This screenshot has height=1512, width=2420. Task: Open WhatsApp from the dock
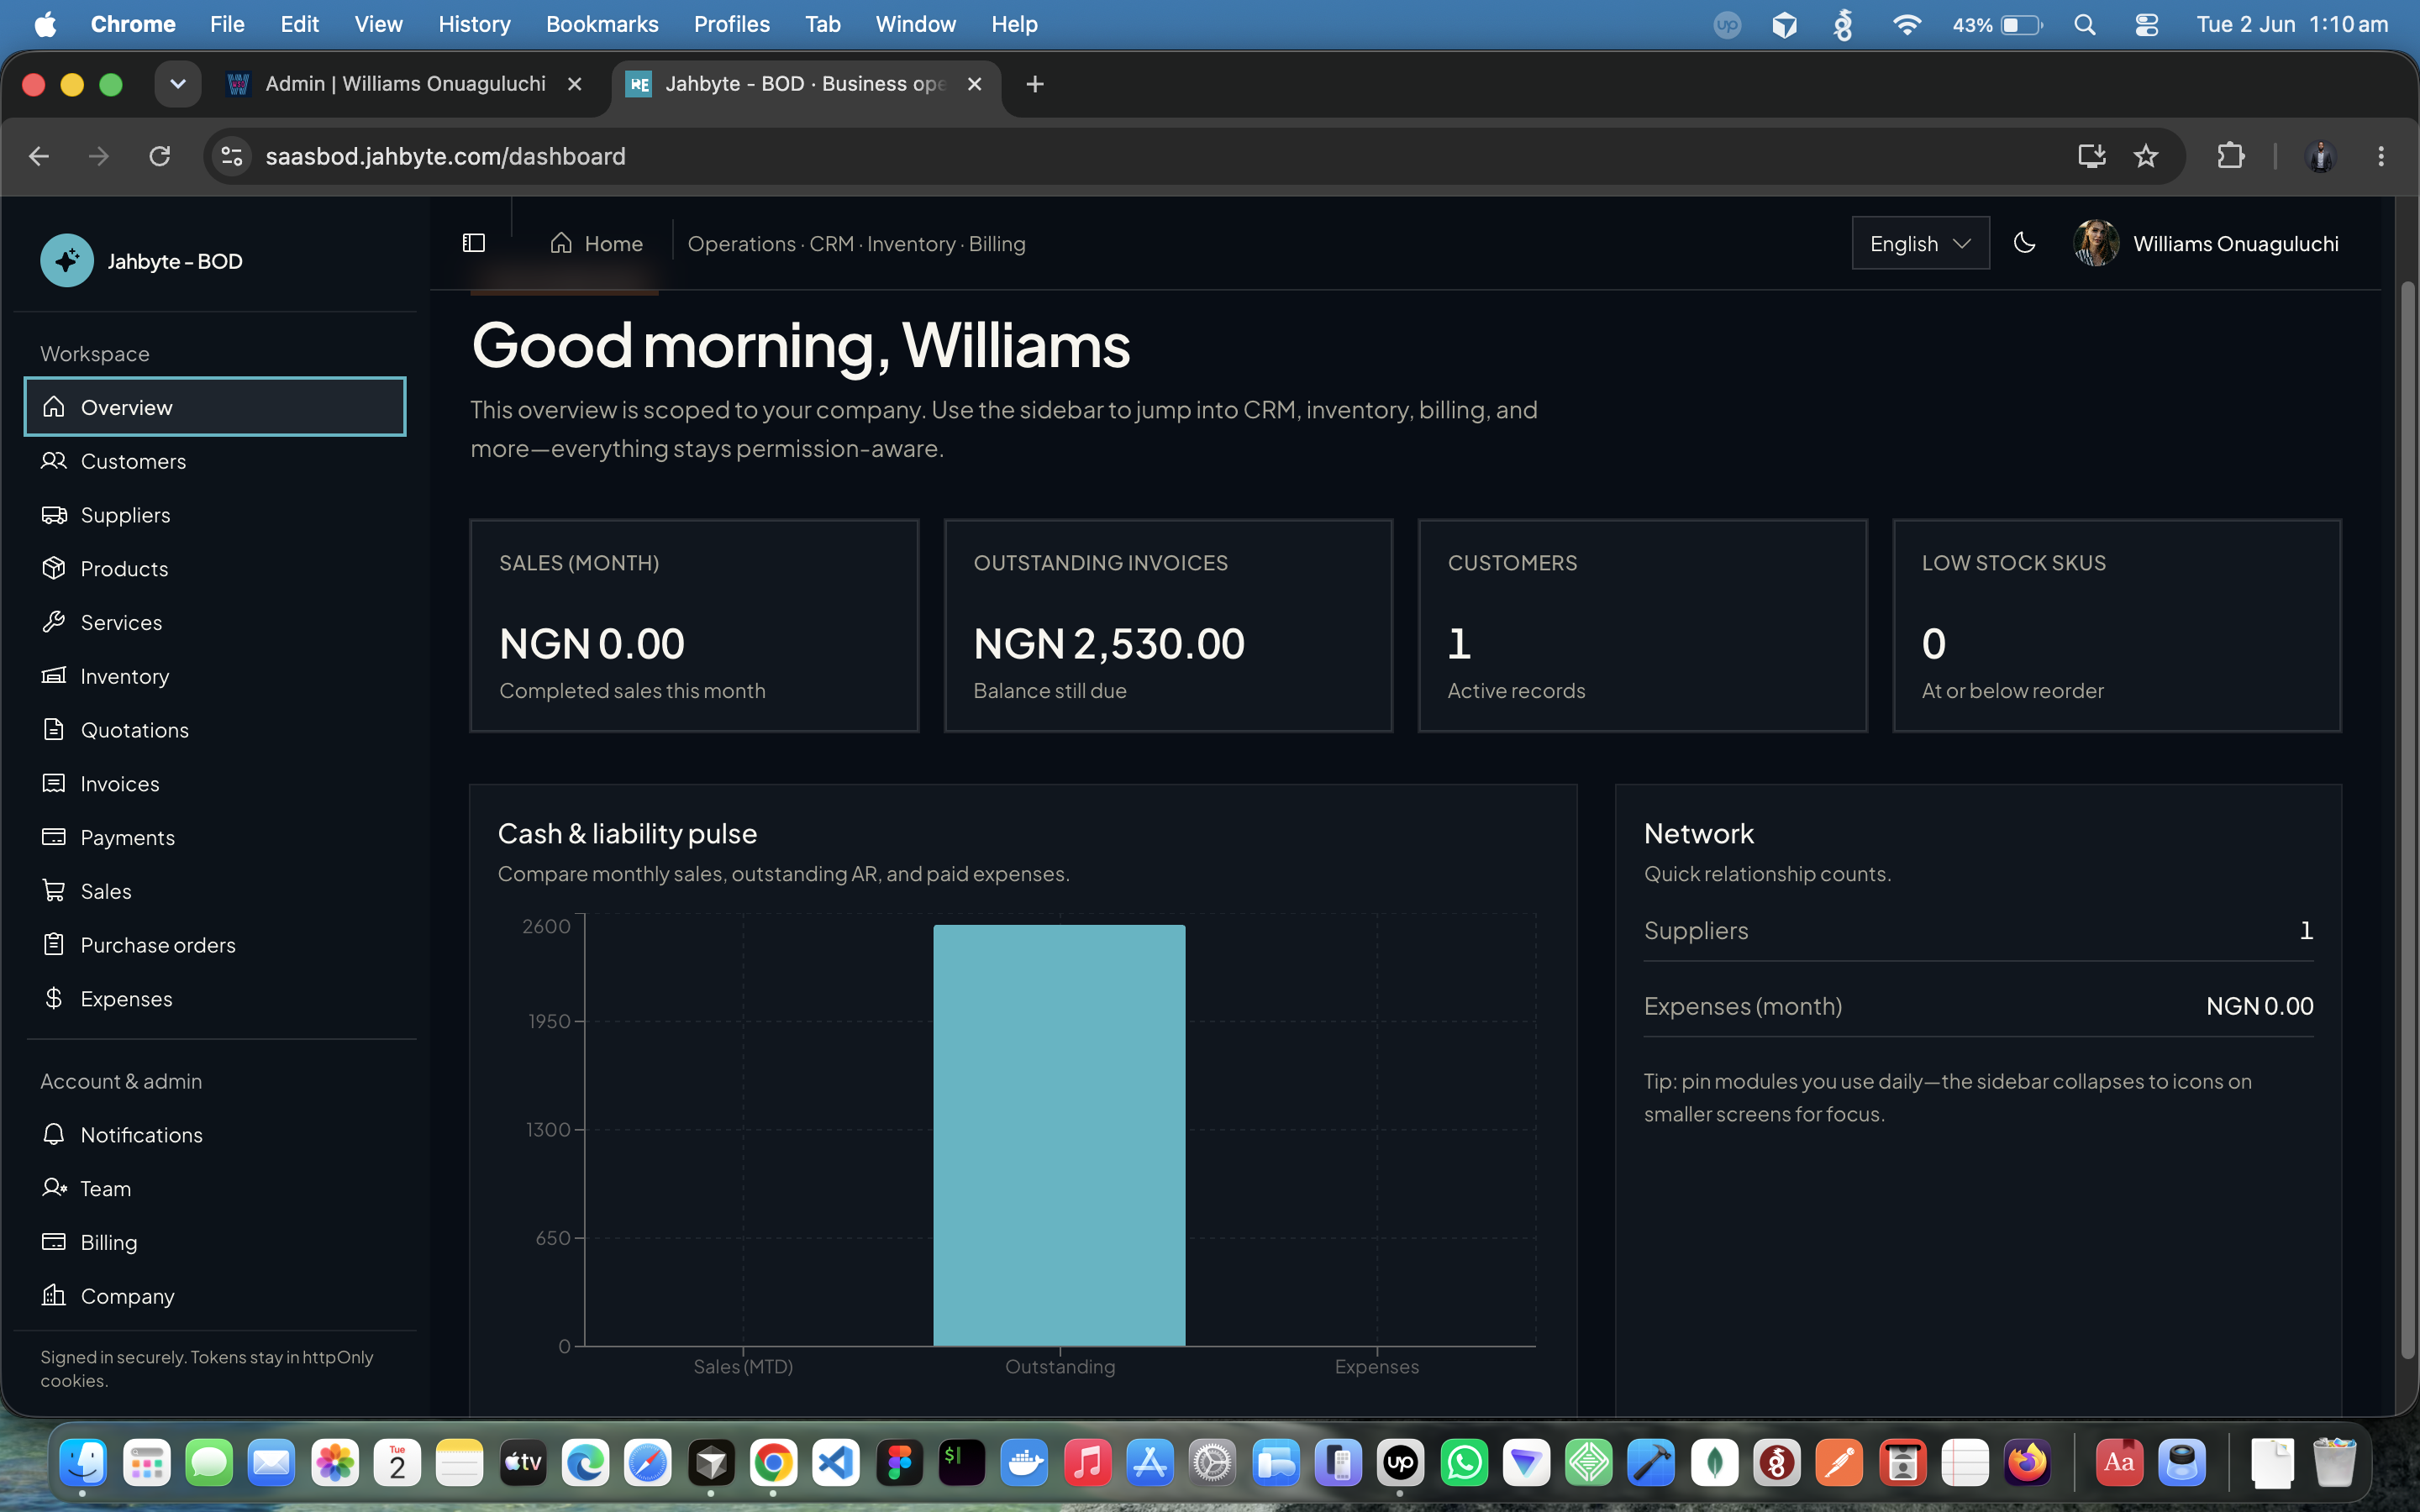click(x=1464, y=1464)
